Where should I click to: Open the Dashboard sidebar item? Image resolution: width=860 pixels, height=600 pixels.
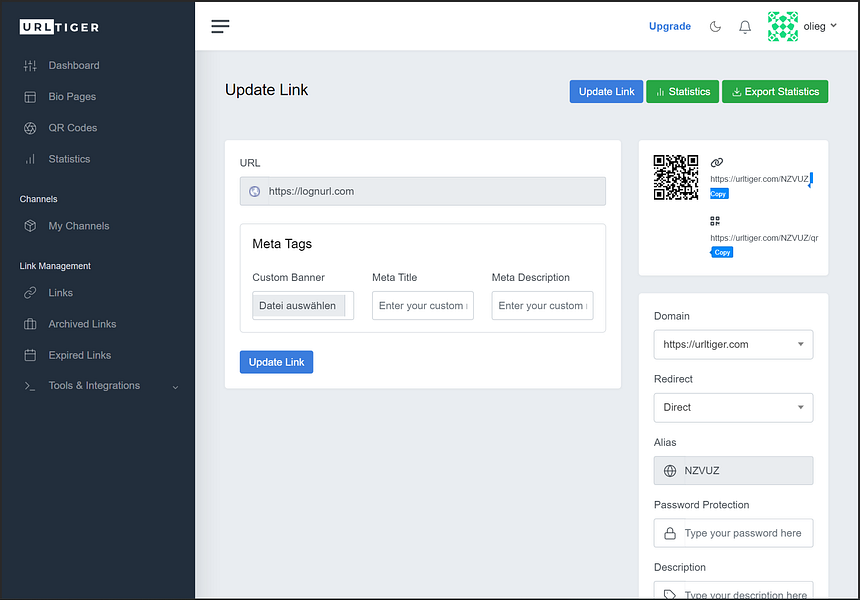pos(73,65)
